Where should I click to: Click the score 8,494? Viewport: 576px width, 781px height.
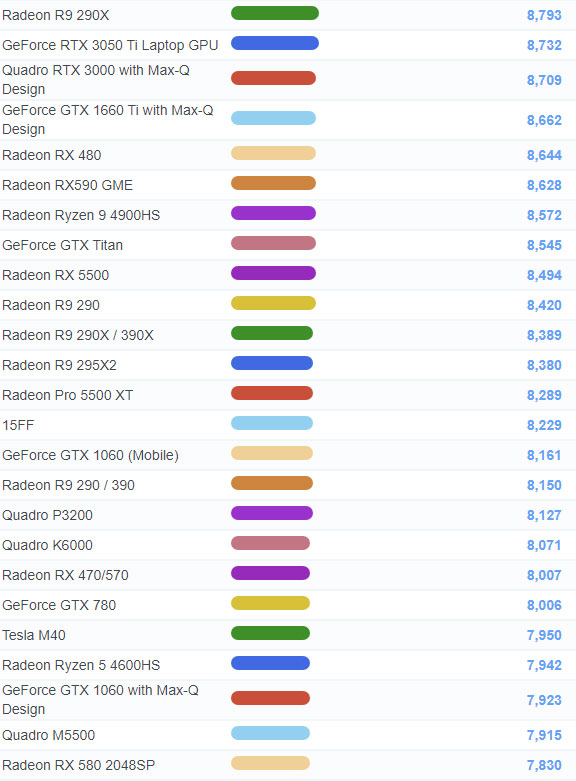point(544,275)
